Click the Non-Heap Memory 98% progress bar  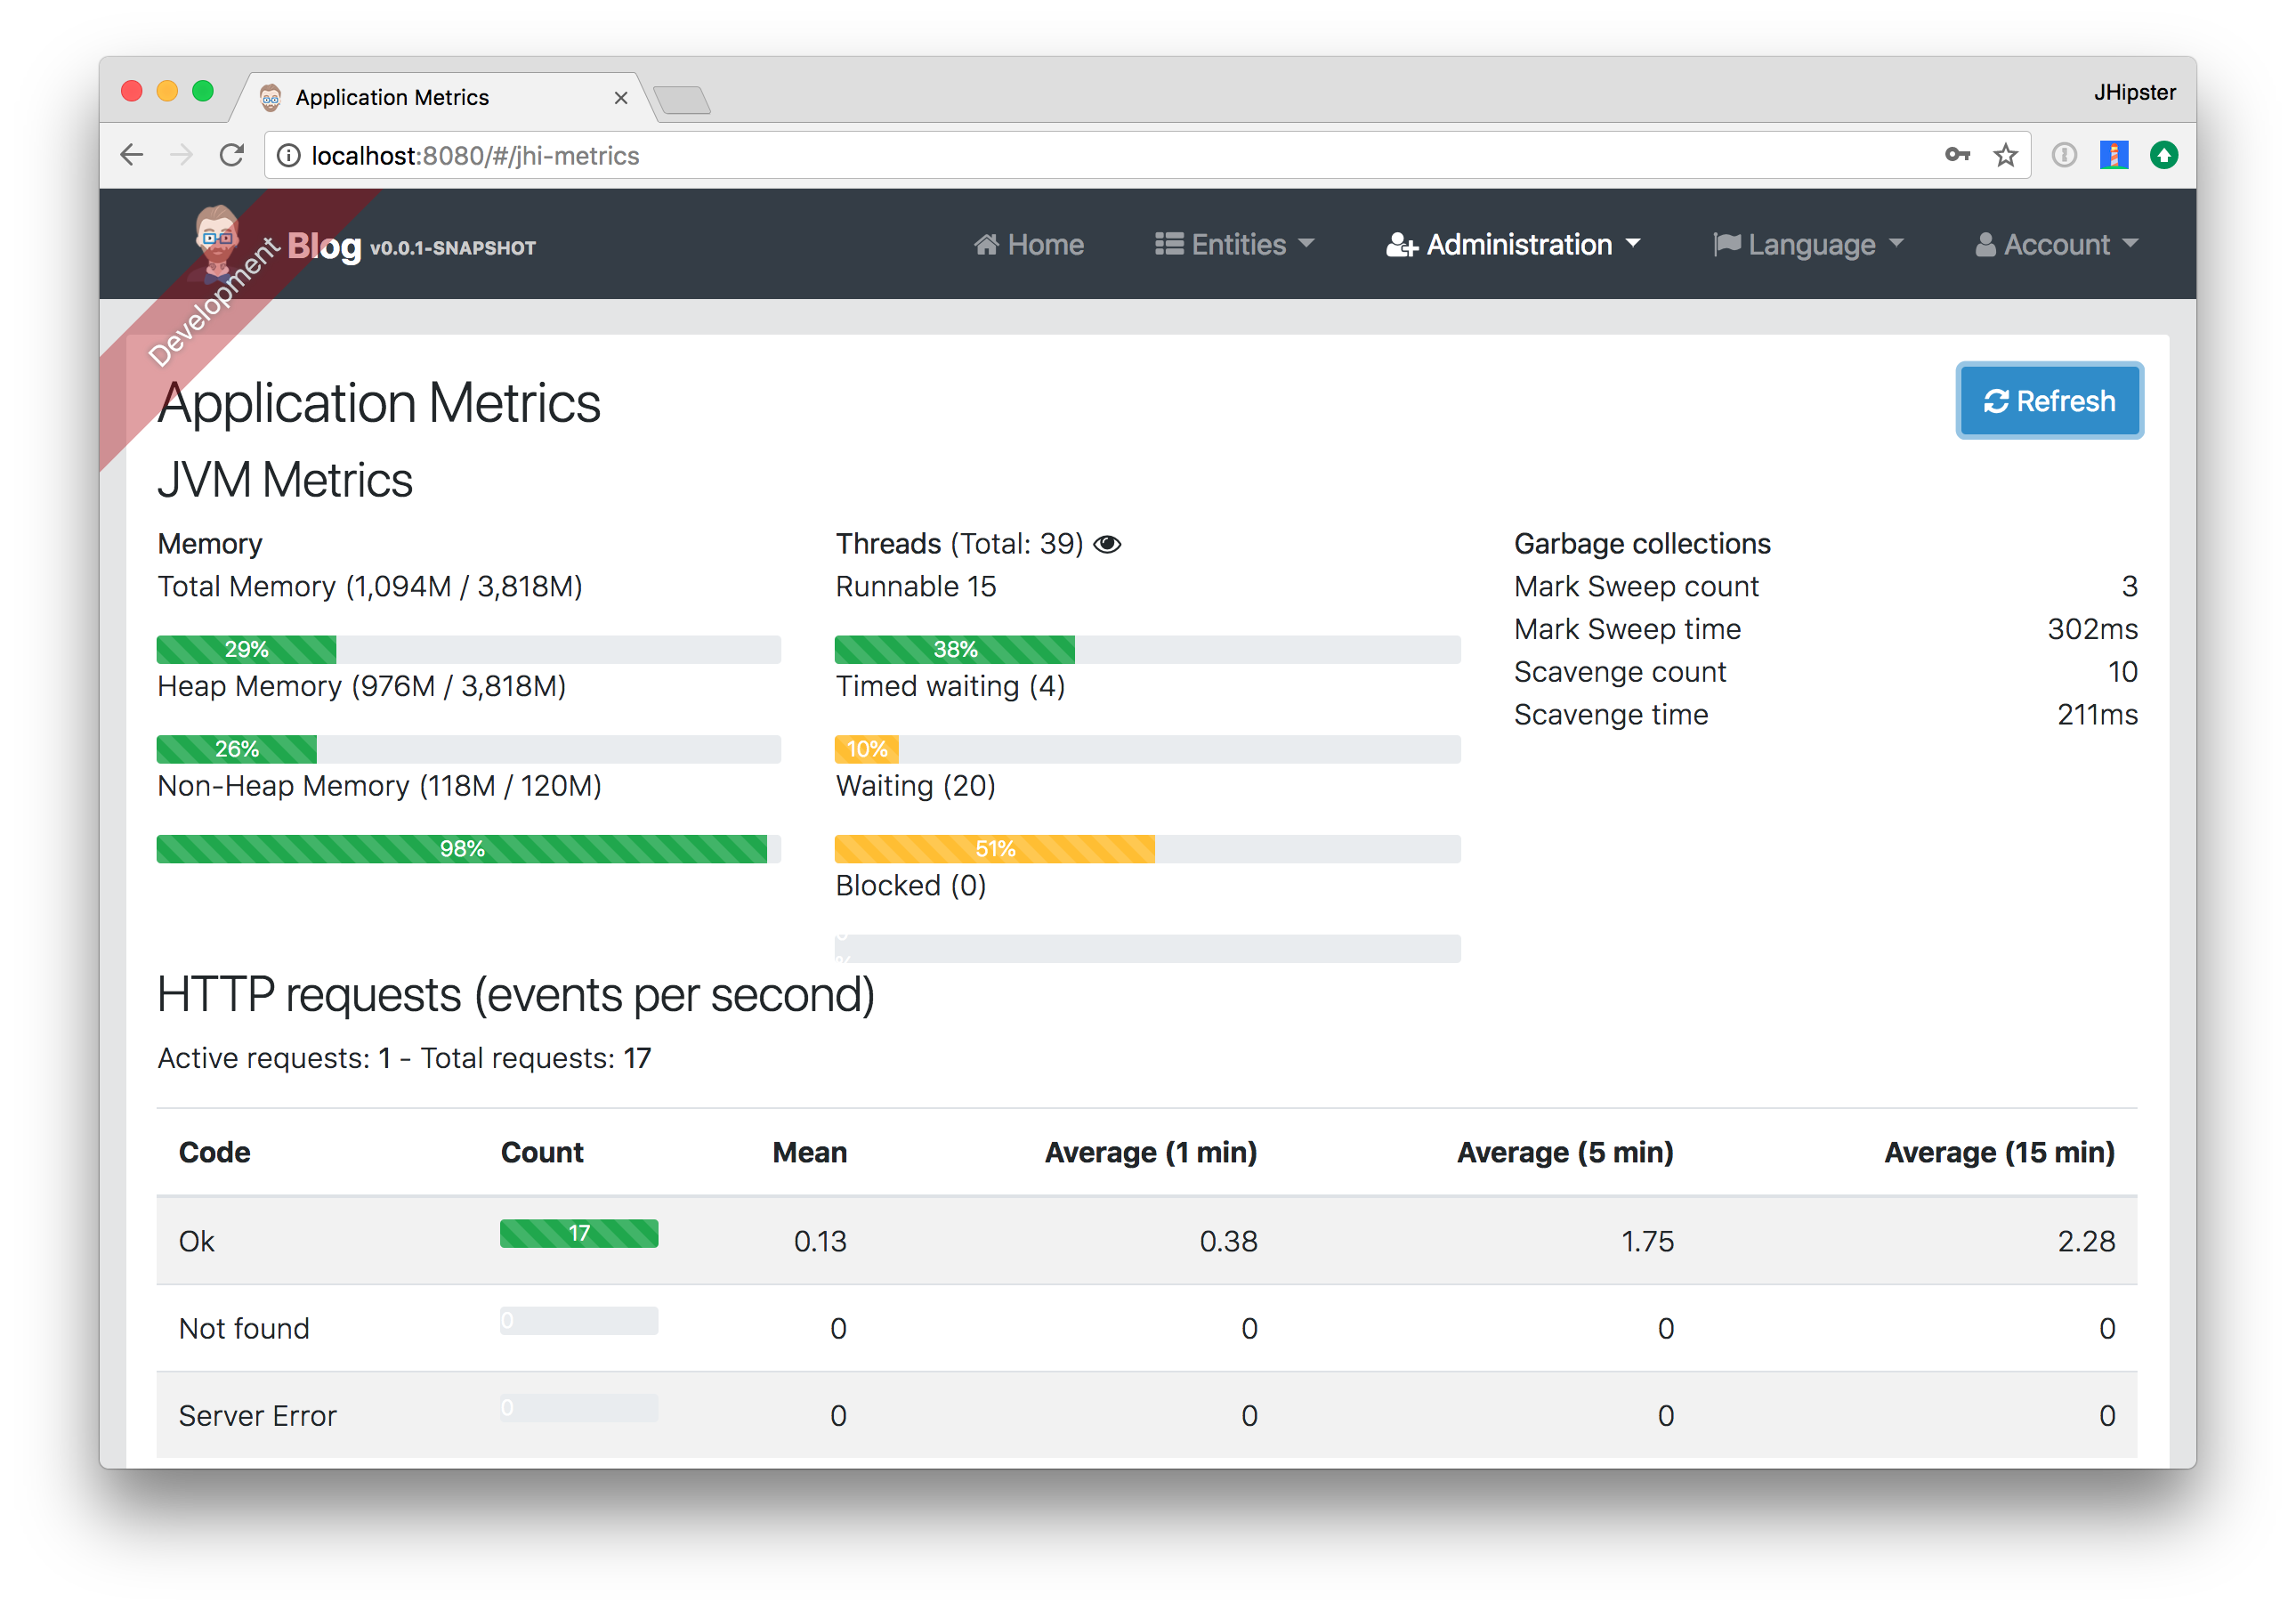[x=462, y=849]
